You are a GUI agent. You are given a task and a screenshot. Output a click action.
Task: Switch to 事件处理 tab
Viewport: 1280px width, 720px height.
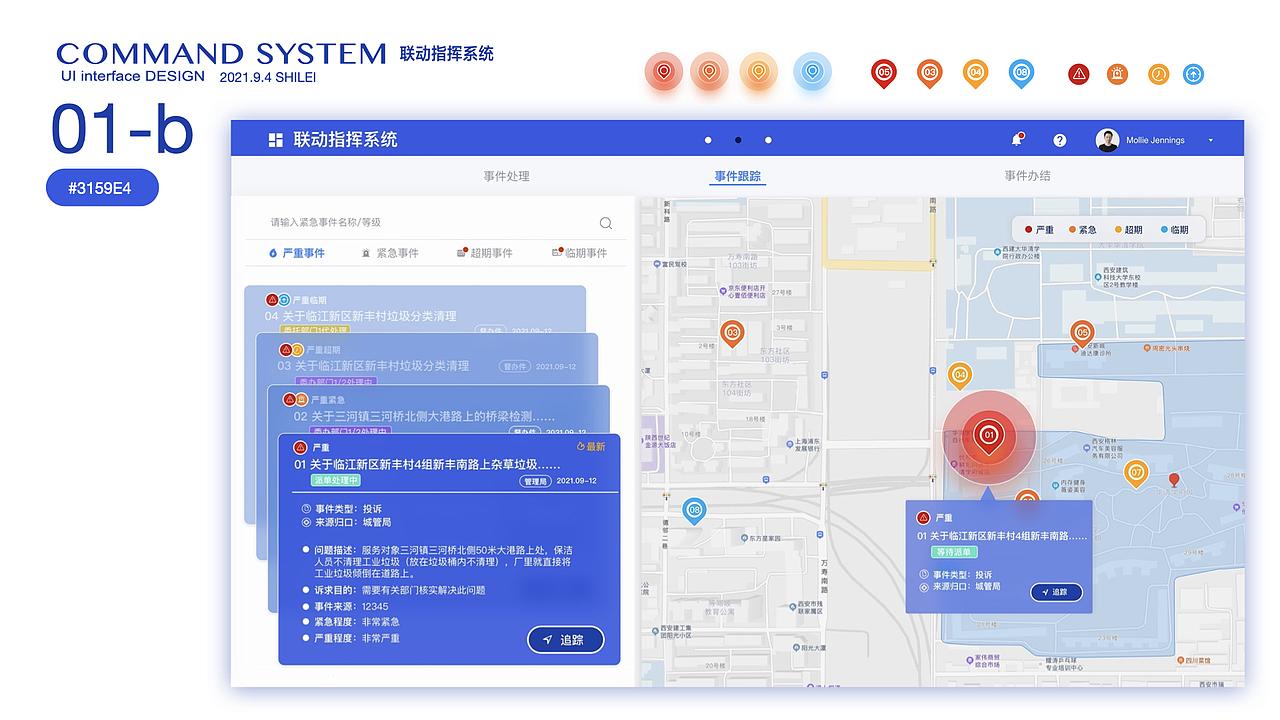point(506,176)
